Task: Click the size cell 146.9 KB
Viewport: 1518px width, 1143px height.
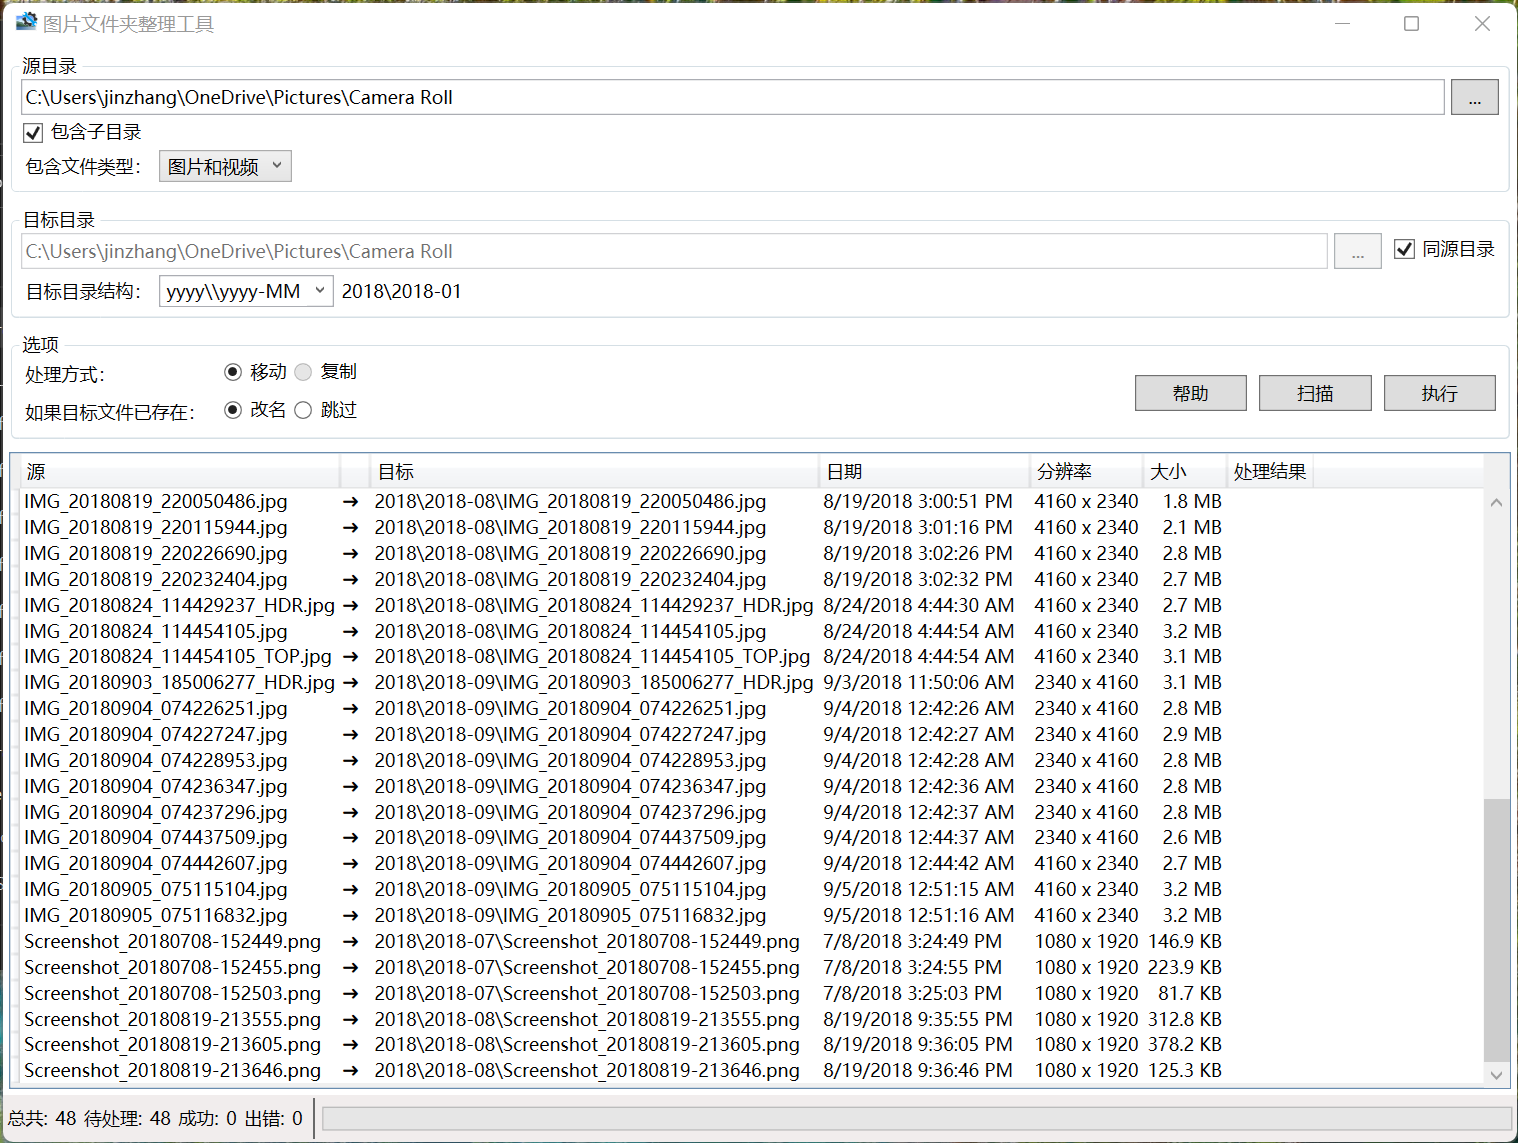Action: coord(1185,941)
